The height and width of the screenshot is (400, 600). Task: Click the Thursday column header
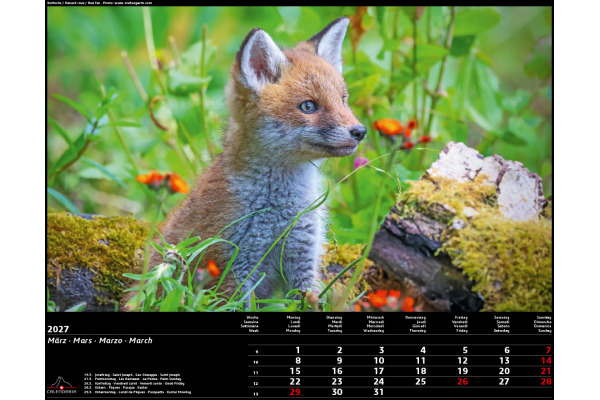[x=416, y=324]
